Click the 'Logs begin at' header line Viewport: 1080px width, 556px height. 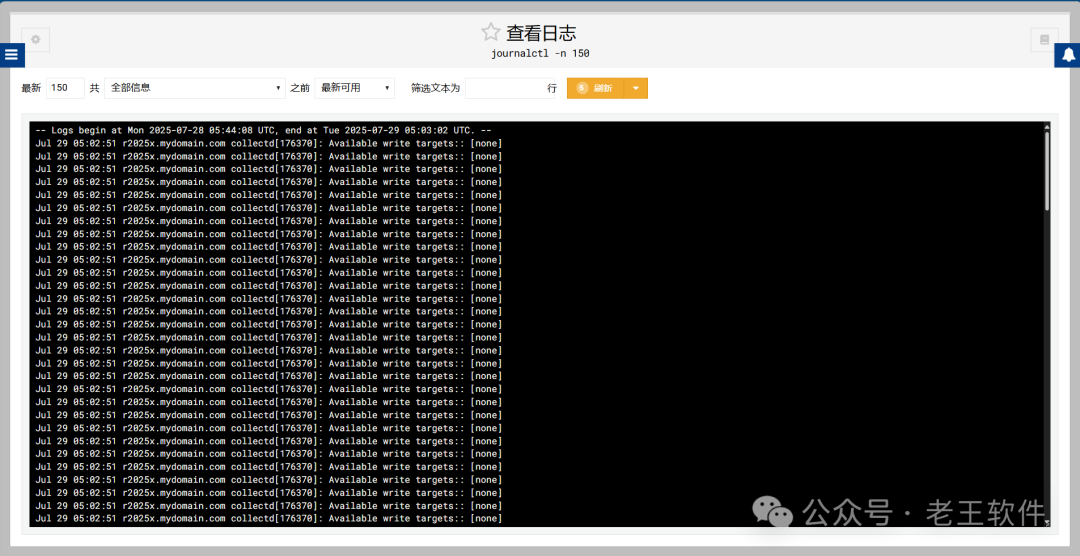(263, 130)
